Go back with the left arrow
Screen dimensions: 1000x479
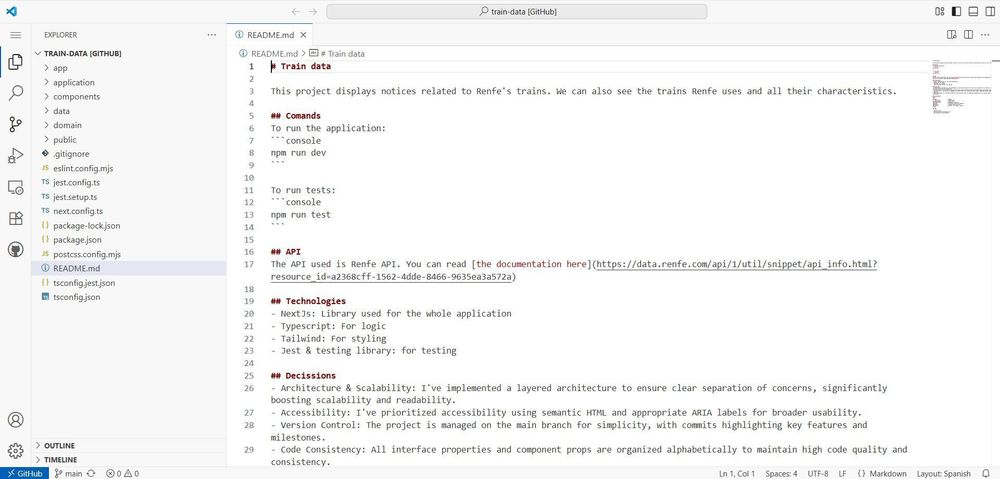[295, 11]
